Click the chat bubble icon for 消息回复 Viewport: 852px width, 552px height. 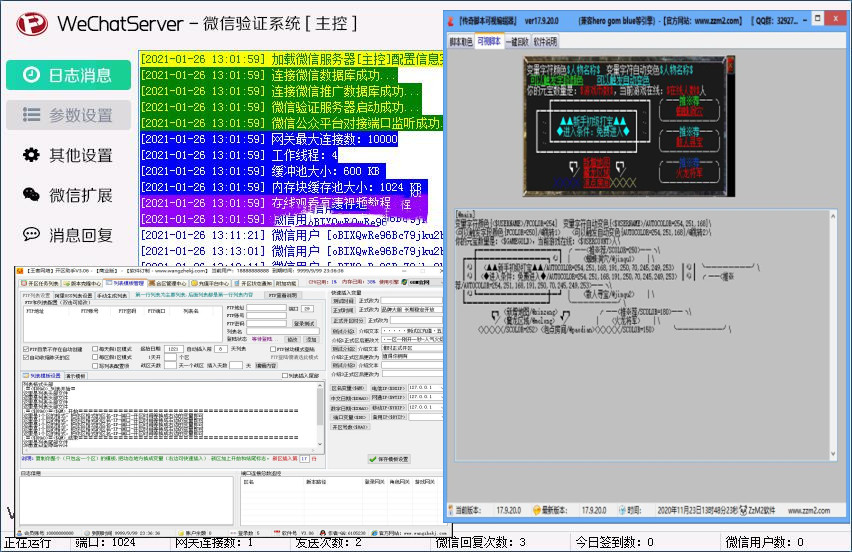click(x=31, y=235)
